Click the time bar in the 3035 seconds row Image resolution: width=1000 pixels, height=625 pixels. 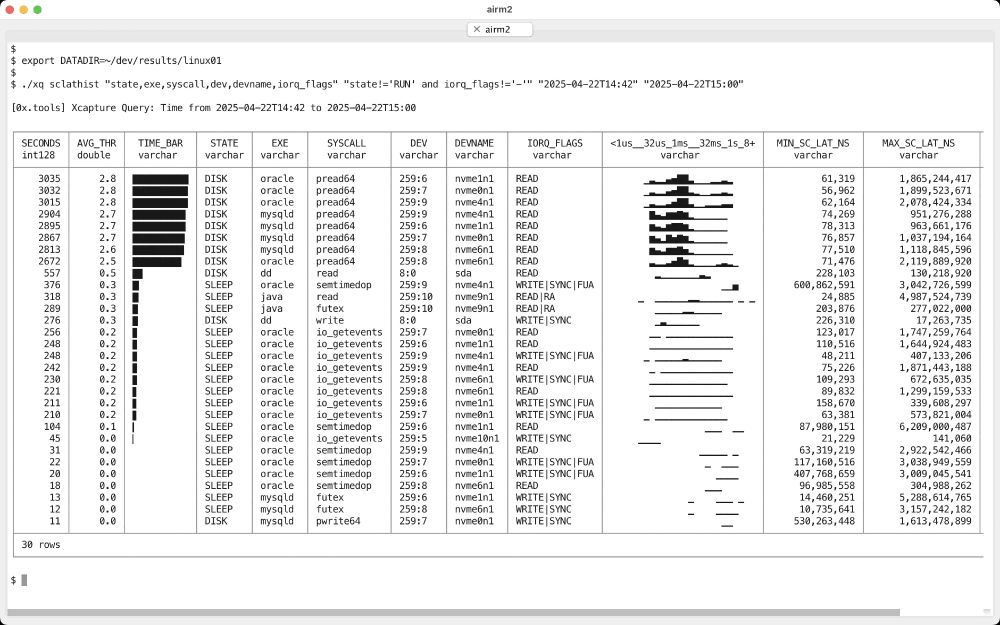pos(160,179)
